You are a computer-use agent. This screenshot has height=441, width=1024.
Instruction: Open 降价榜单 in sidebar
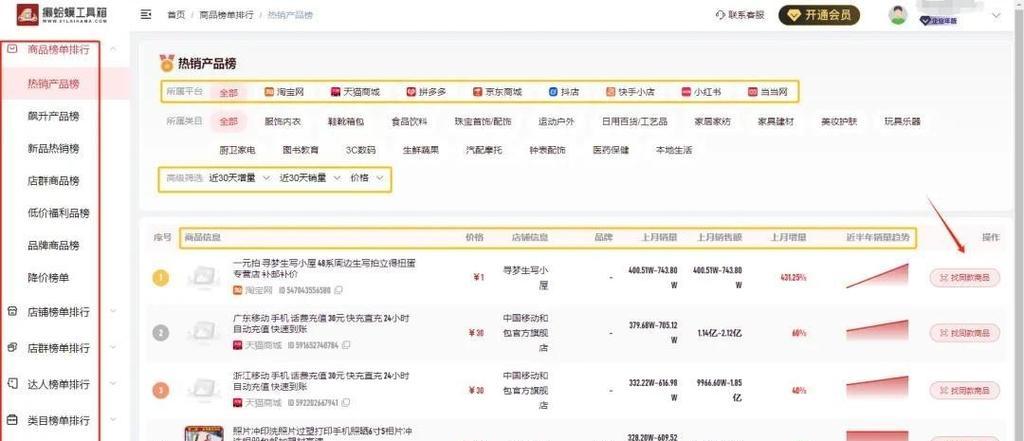(48, 278)
